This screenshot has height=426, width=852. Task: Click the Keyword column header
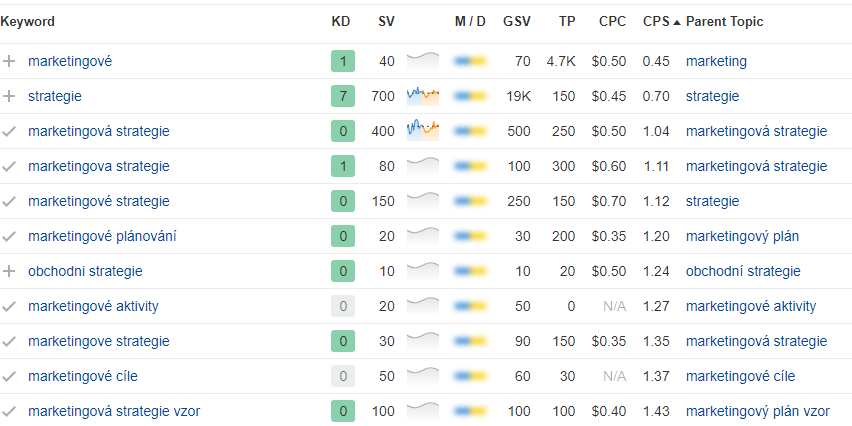tap(28, 22)
